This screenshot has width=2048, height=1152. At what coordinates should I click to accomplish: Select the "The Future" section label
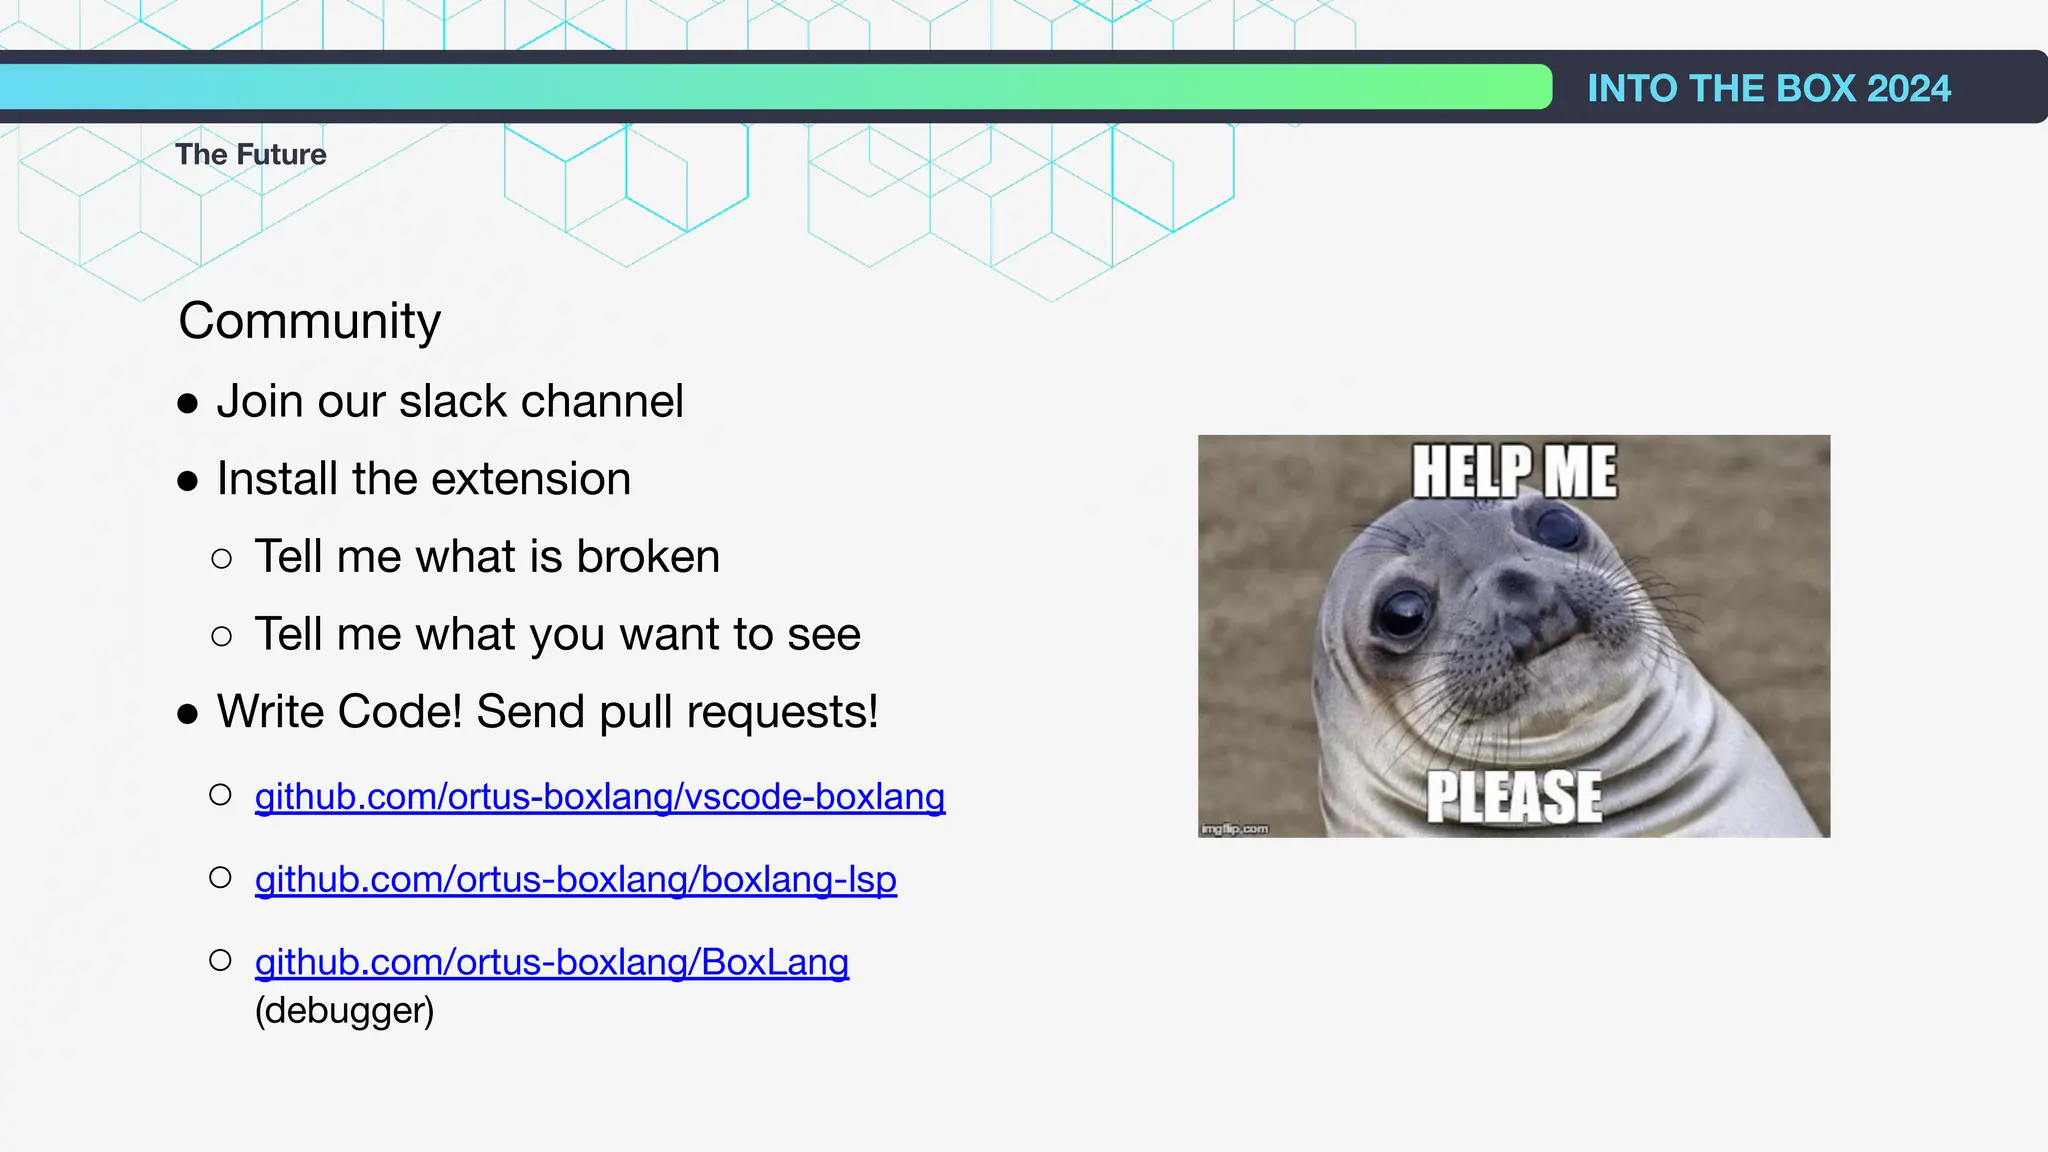(251, 154)
